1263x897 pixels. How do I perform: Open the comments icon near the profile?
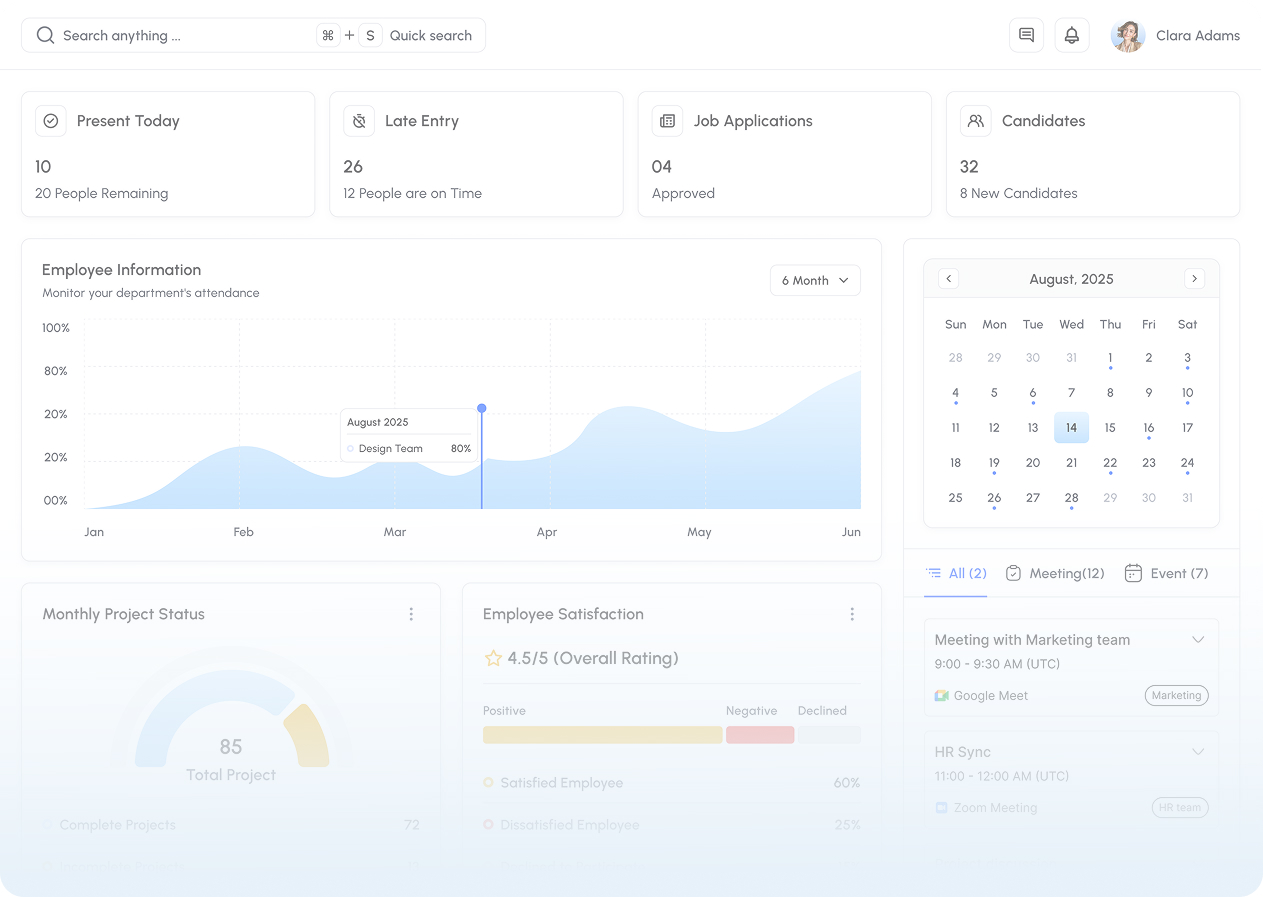tap(1026, 35)
